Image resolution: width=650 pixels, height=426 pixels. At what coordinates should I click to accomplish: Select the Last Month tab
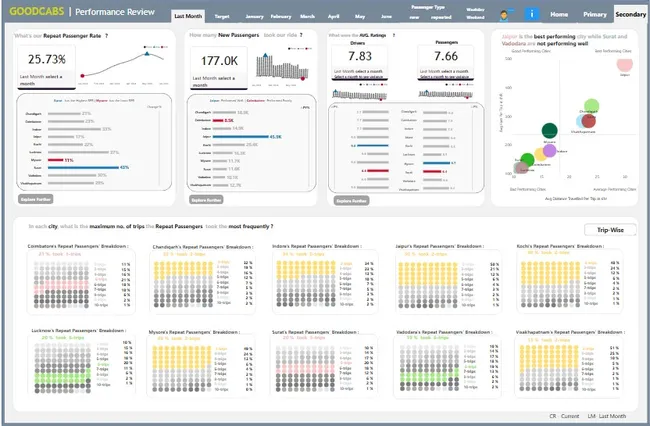pos(187,17)
